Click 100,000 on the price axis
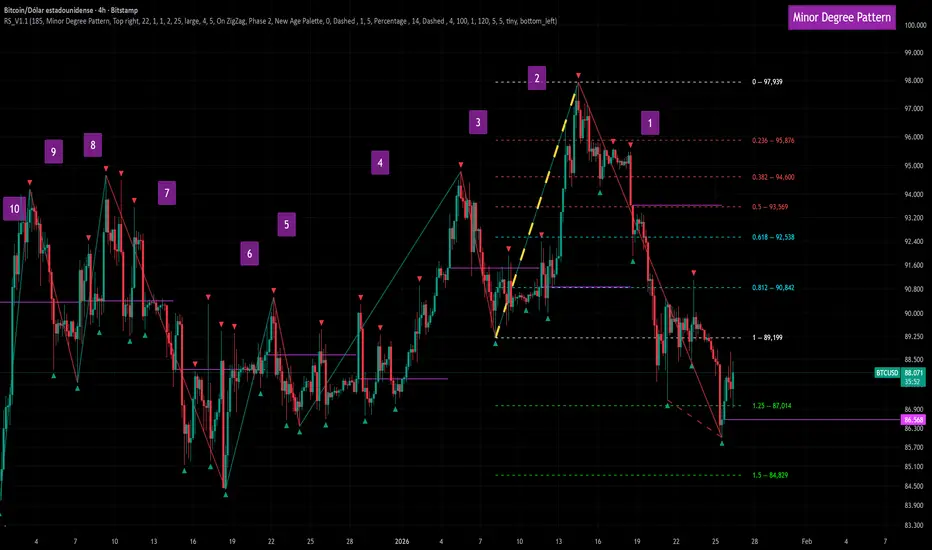Image resolution: width=932 pixels, height=550 pixels. [915, 26]
